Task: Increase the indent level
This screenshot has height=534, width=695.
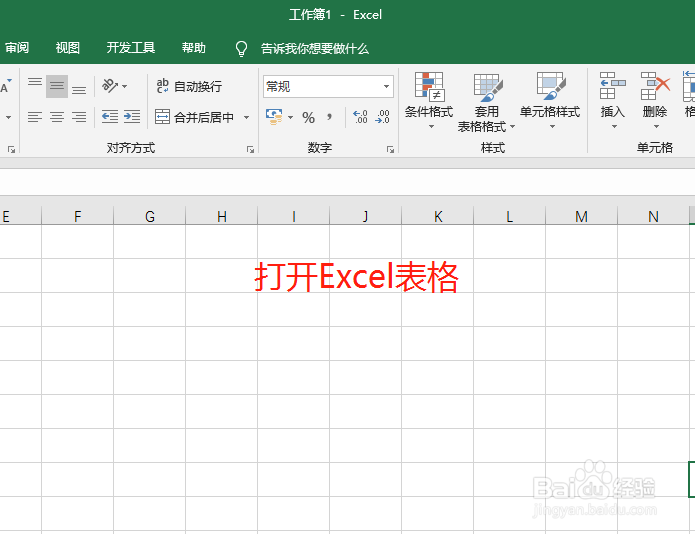Action: (132, 117)
